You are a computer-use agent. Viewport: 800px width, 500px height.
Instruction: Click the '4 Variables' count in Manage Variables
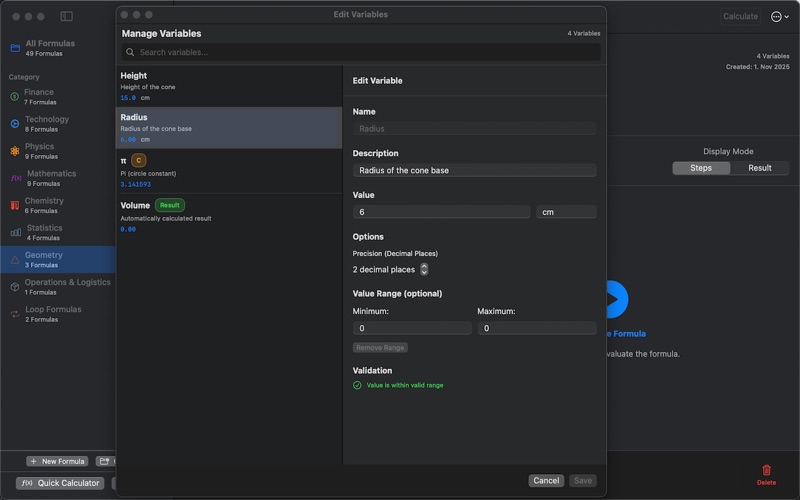(584, 33)
